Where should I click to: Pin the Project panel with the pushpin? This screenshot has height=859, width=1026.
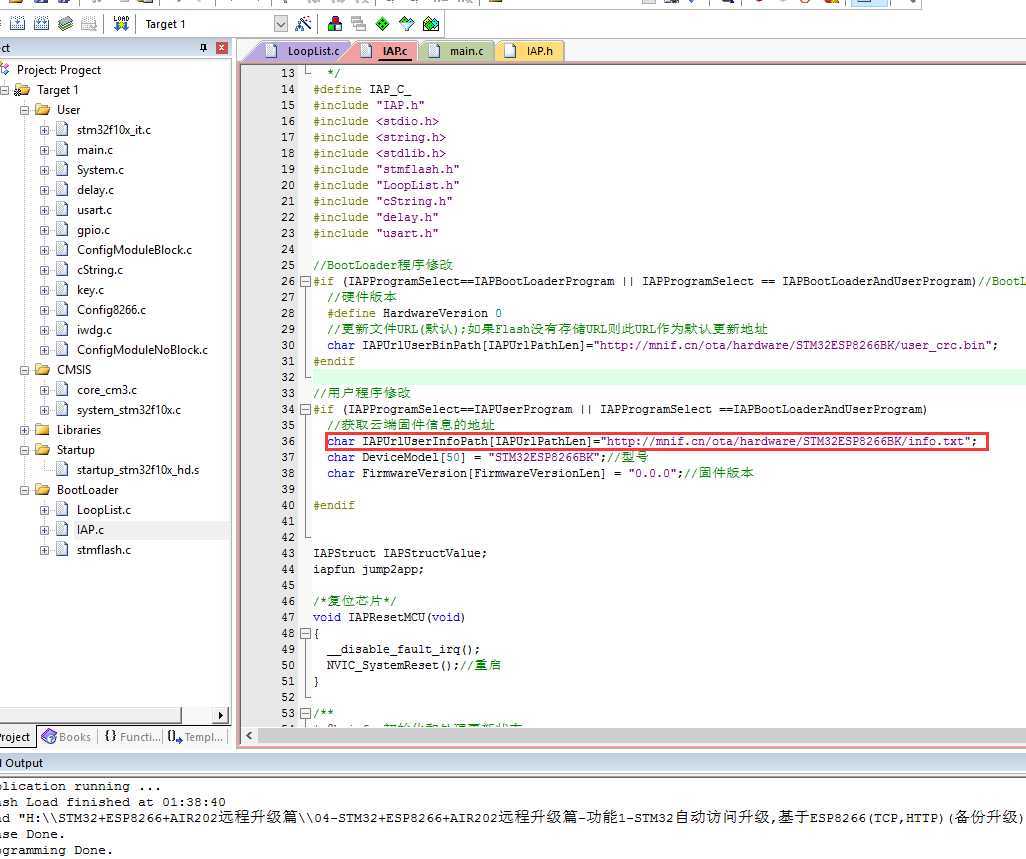click(203, 48)
